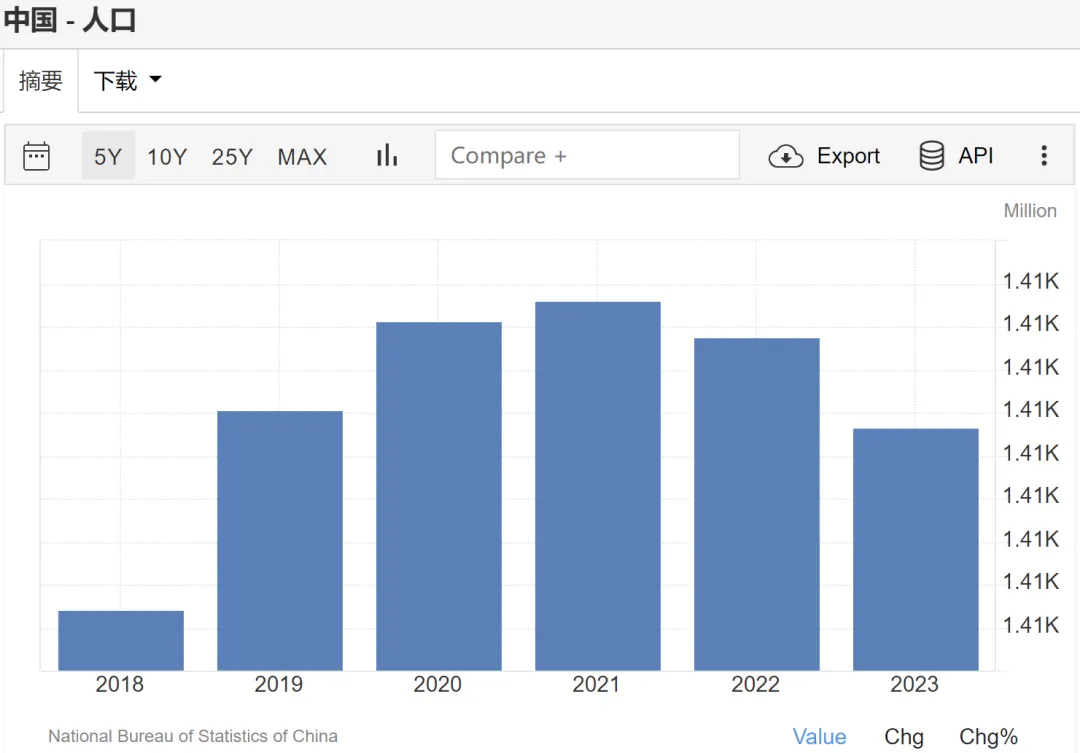Viewport: 1080px width, 753px height.
Task: Click the 2018 population bar
Action: tap(121, 640)
